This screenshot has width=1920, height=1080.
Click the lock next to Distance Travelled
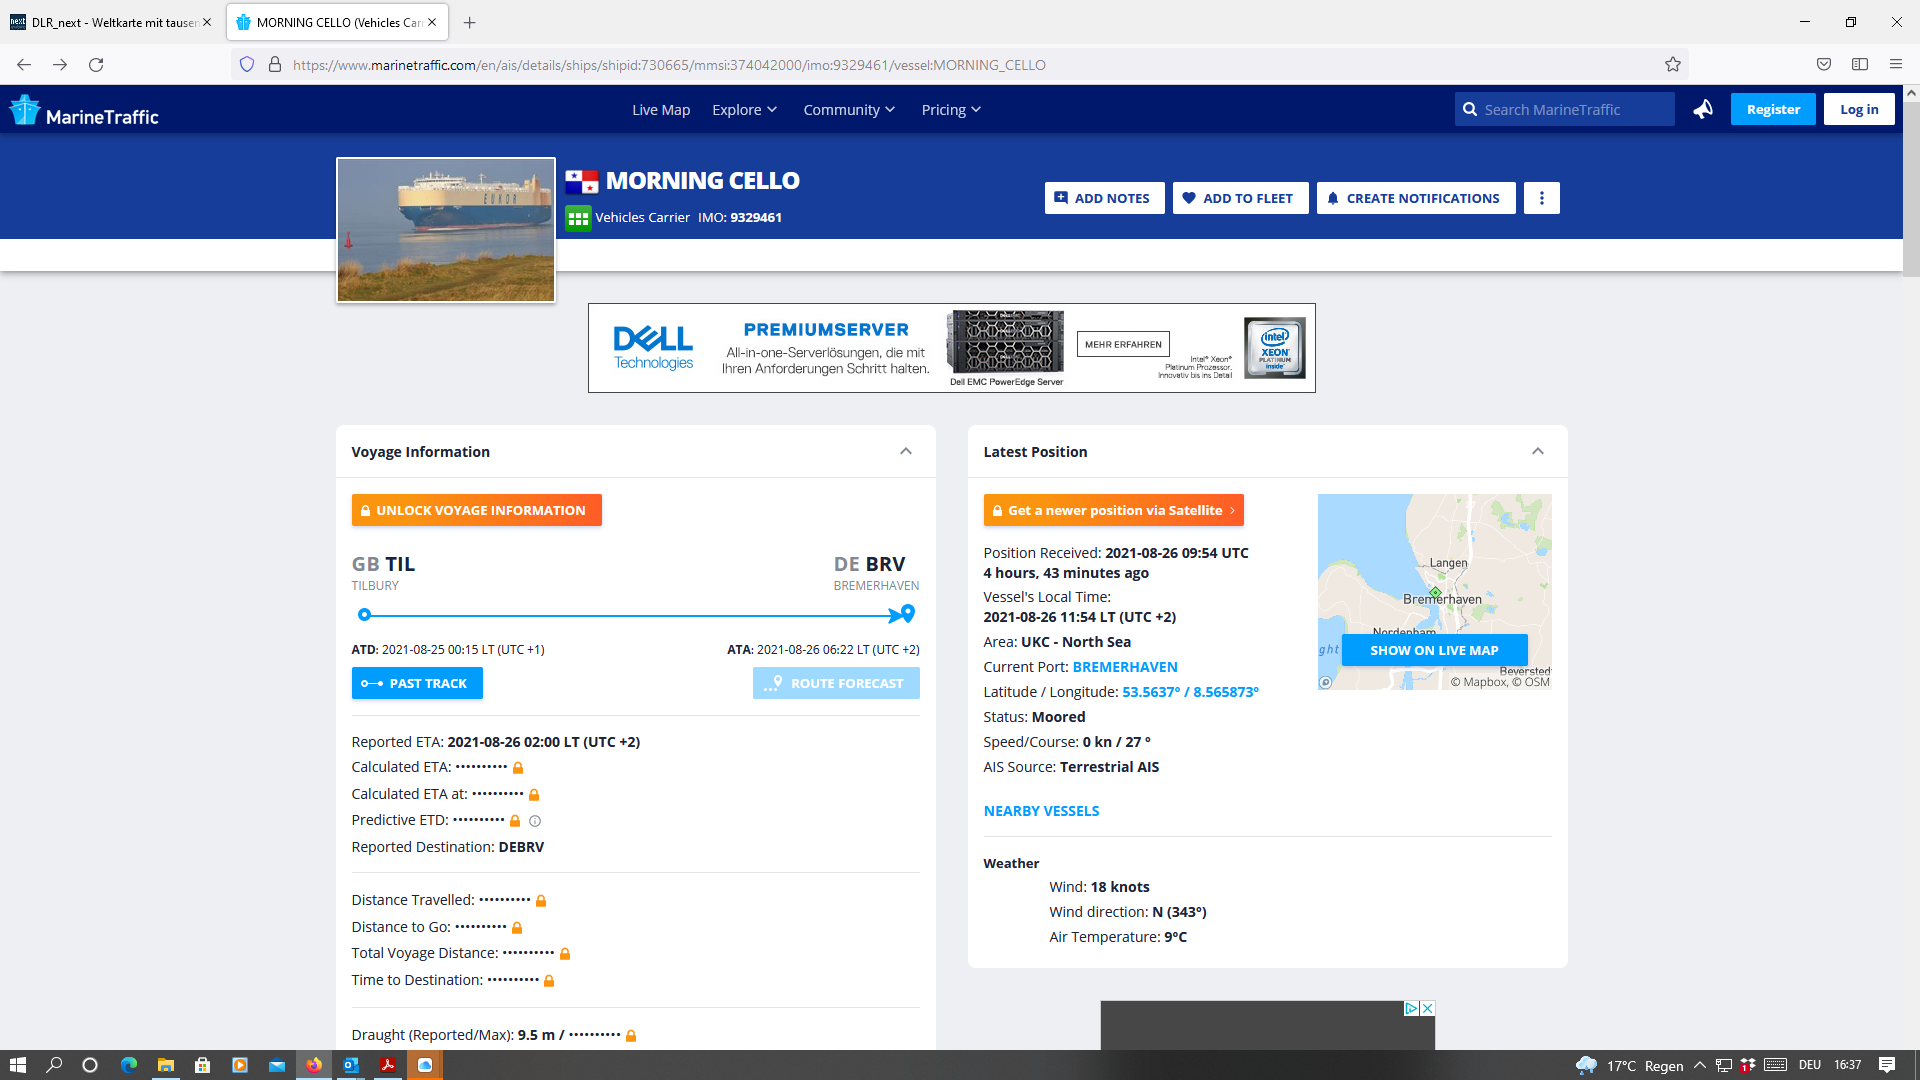541,901
